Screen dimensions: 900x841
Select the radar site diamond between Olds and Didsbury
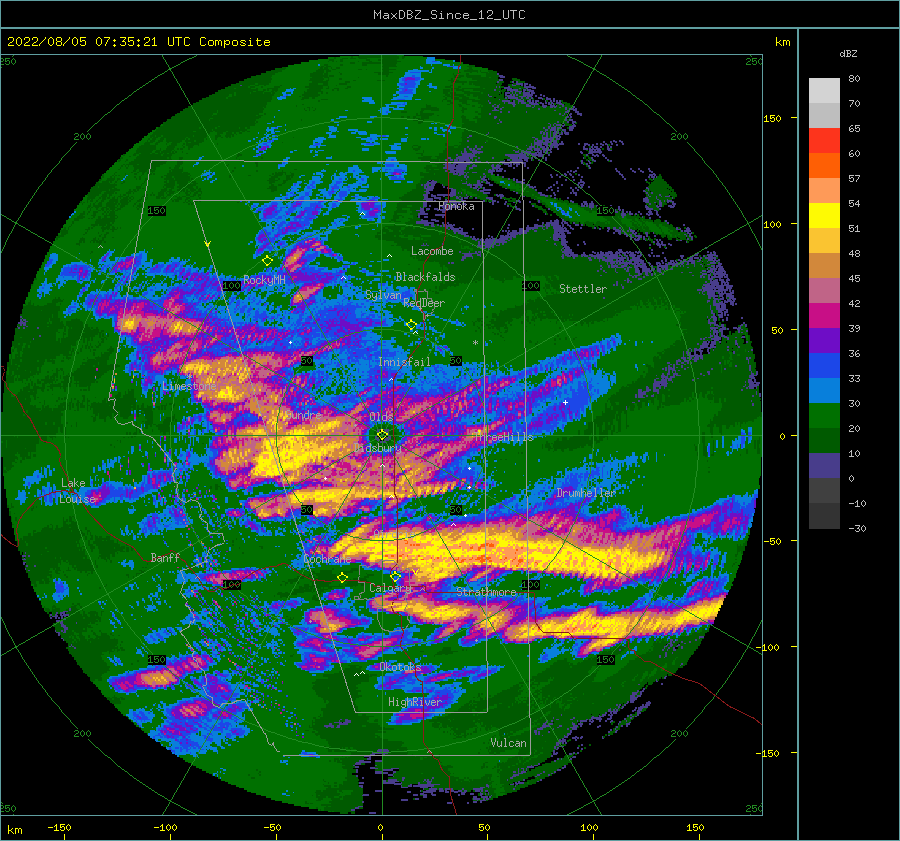(x=382, y=435)
